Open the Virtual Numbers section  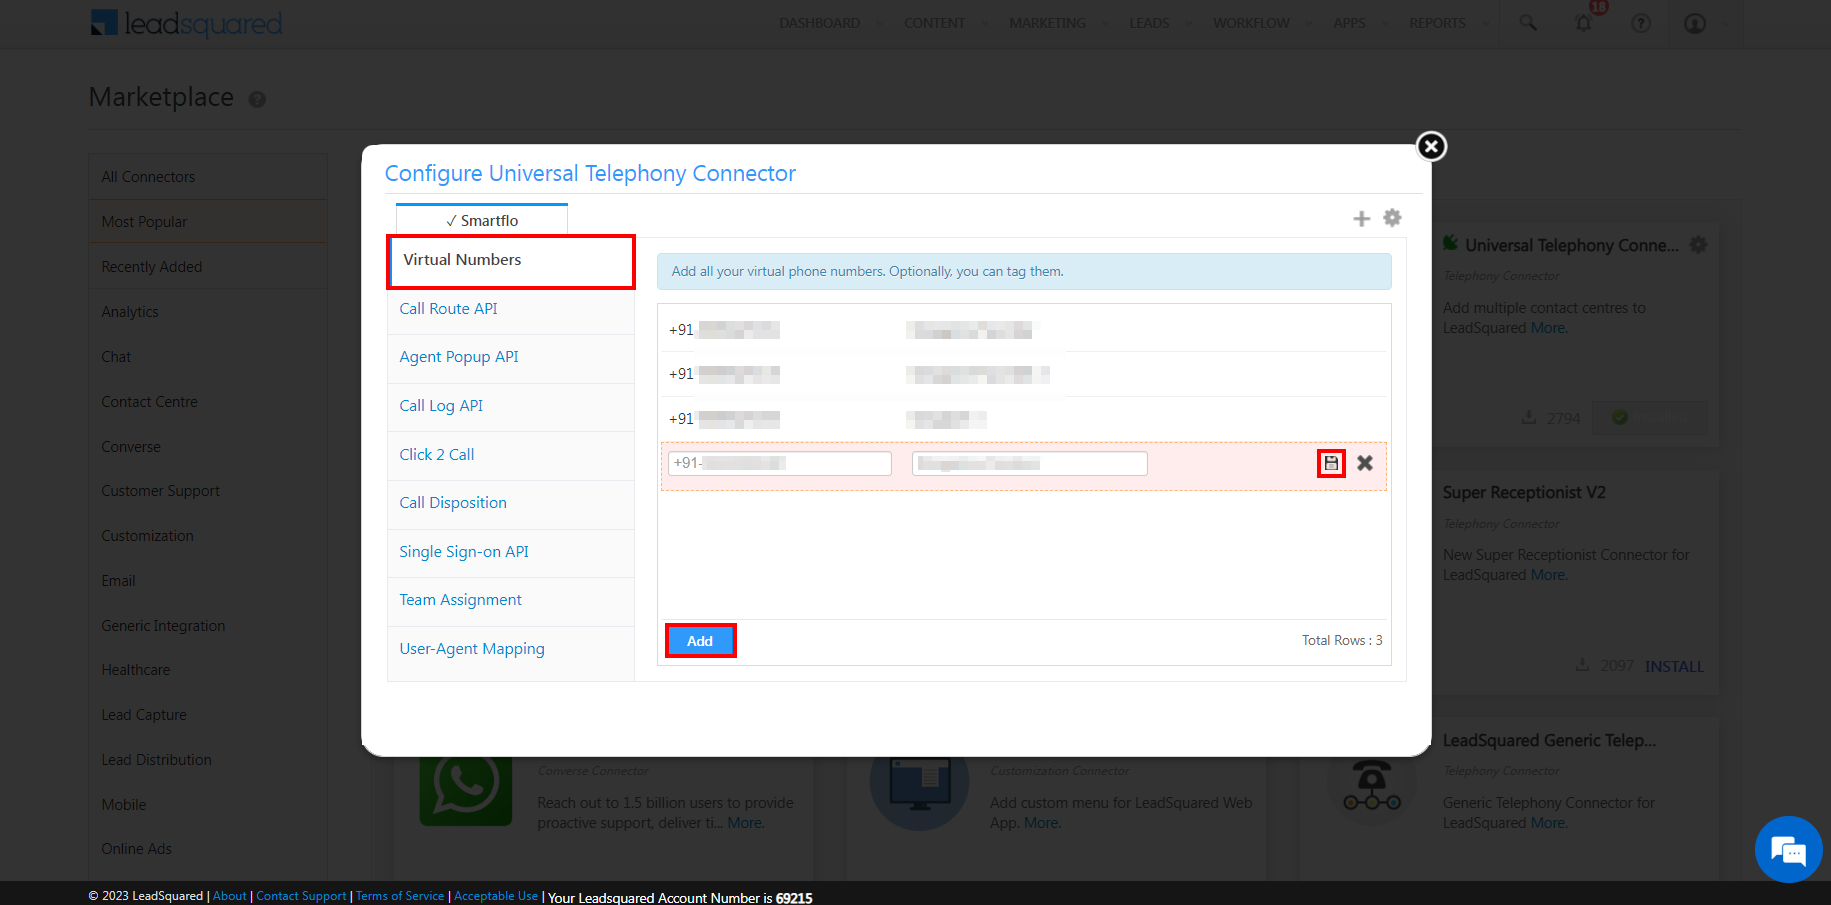[511, 260]
